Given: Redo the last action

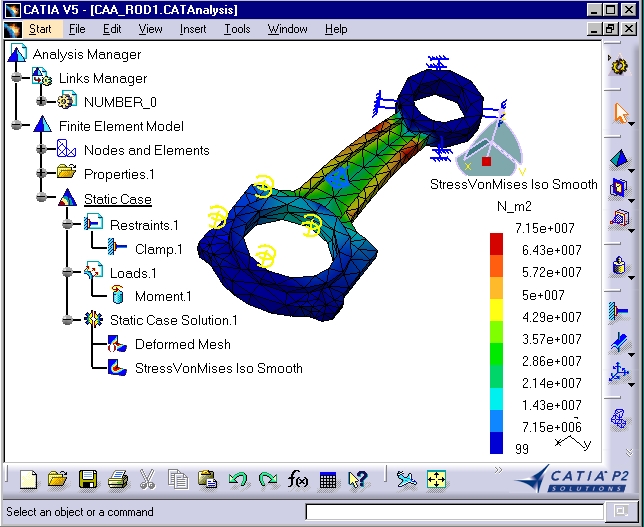Looking at the screenshot, I should pyautogui.click(x=268, y=480).
